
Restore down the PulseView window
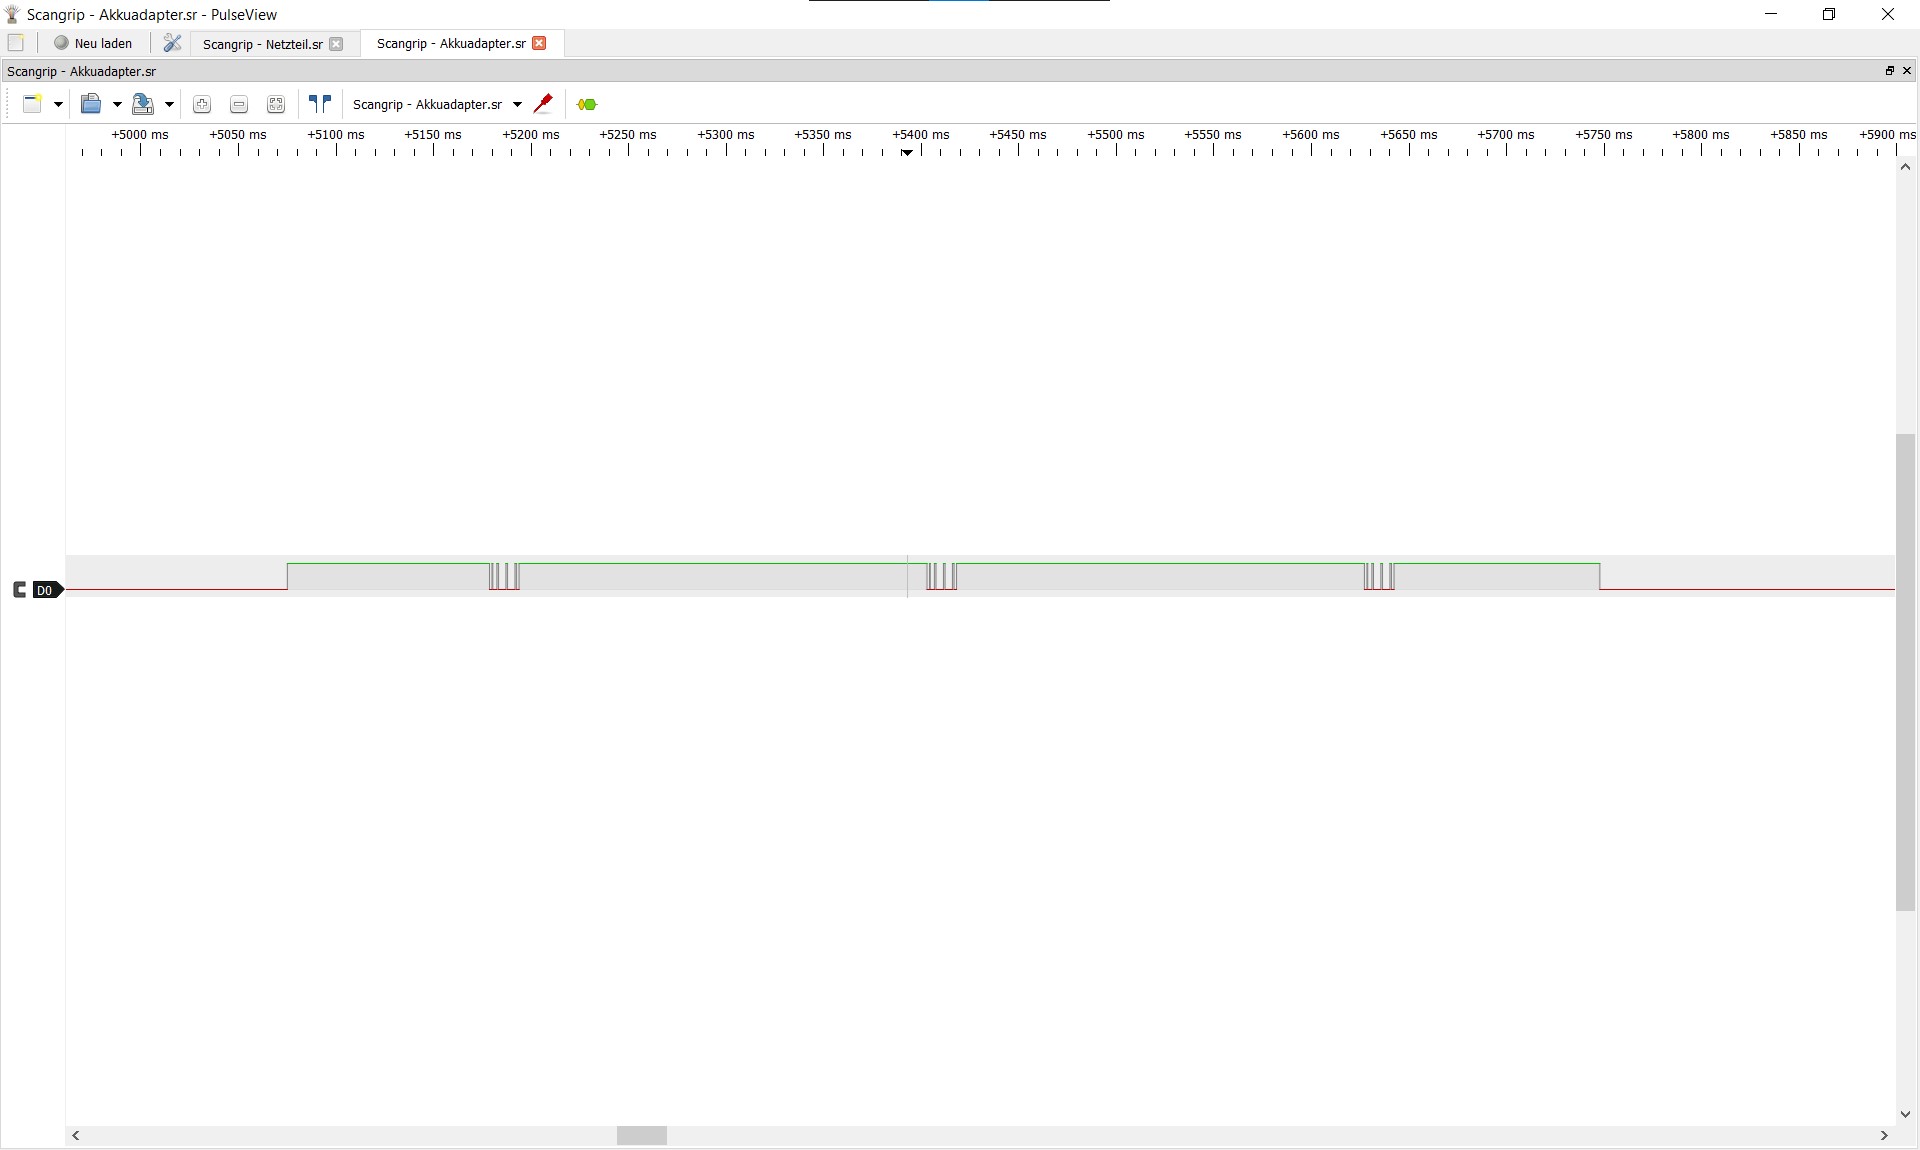pos(1829,14)
